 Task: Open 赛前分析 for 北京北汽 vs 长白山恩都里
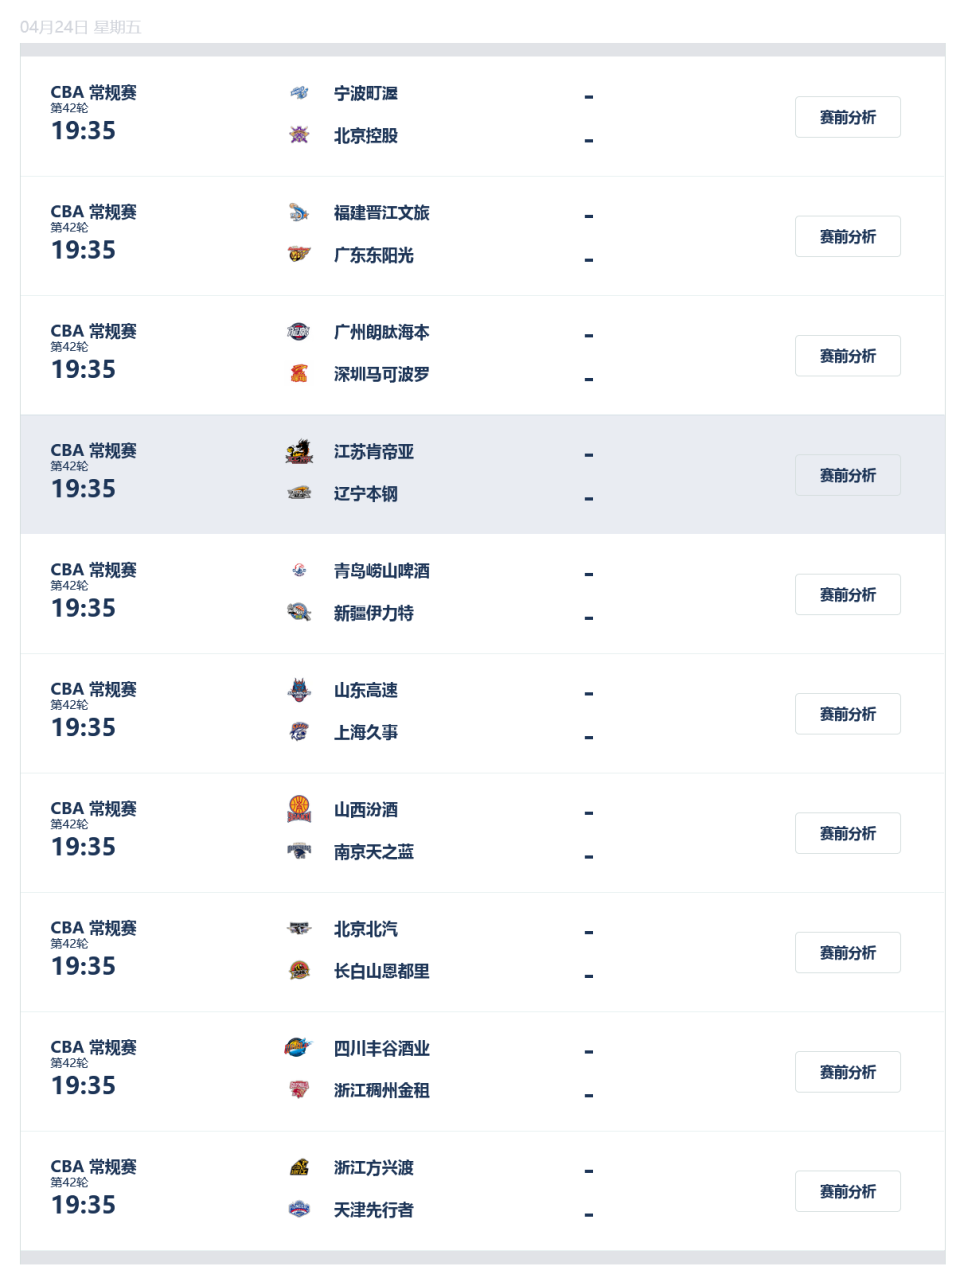pyautogui.click(x=847, y=952)
